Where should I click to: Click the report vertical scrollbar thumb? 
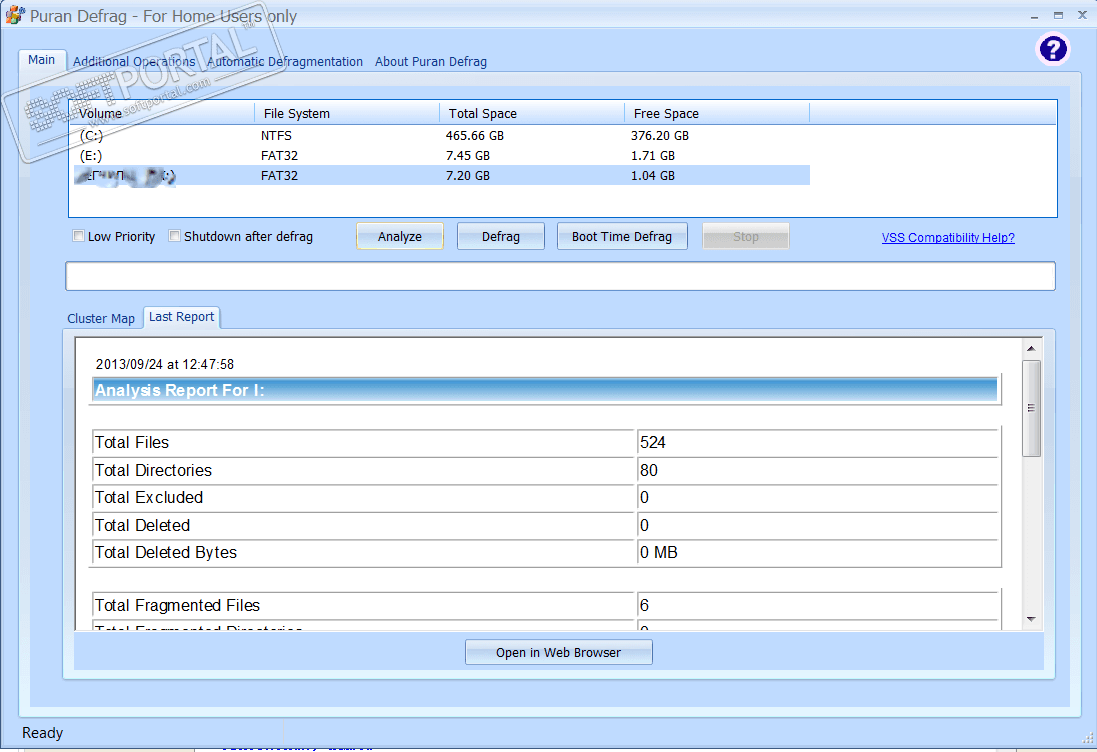[x=1031, y=408]
